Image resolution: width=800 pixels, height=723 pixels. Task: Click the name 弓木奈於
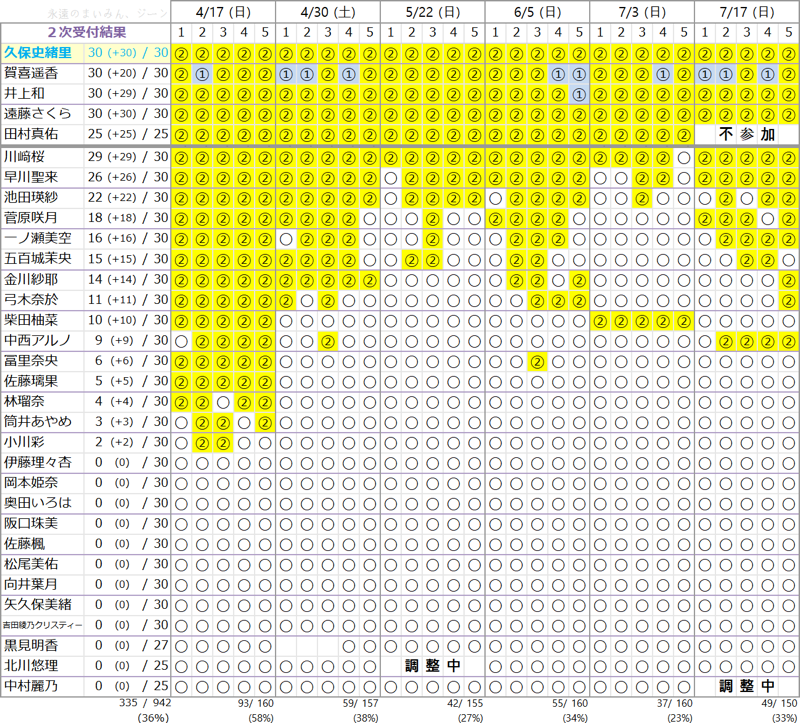(31, 300)
